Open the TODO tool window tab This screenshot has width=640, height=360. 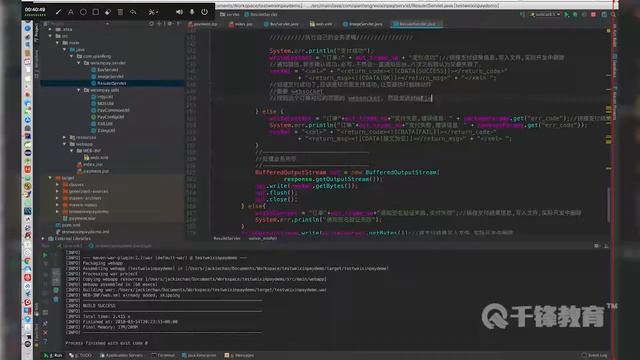tap(80, 356)
